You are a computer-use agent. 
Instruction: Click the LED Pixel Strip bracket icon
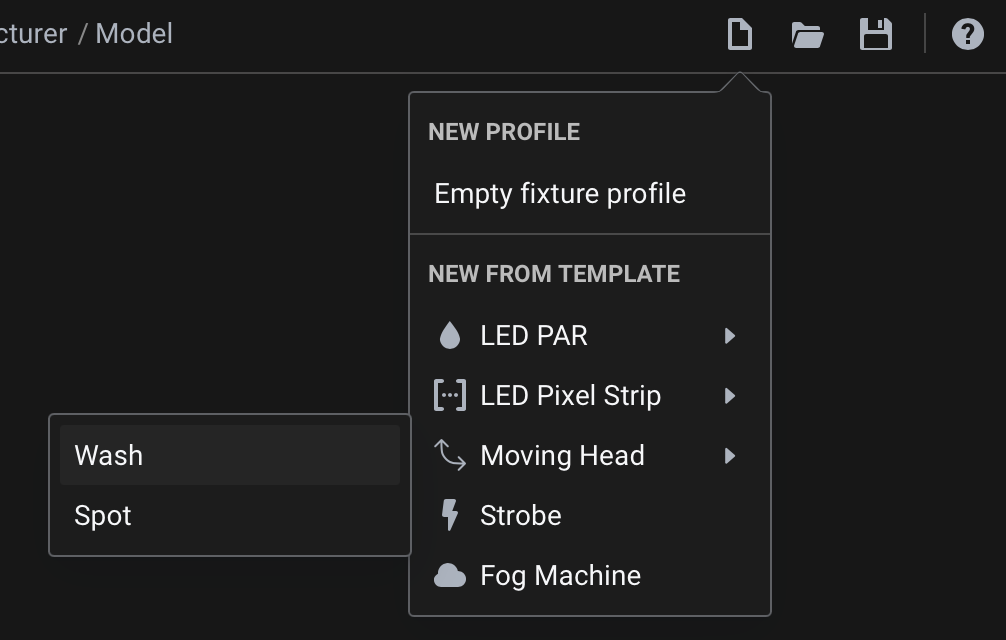click(x=450, y=395)
